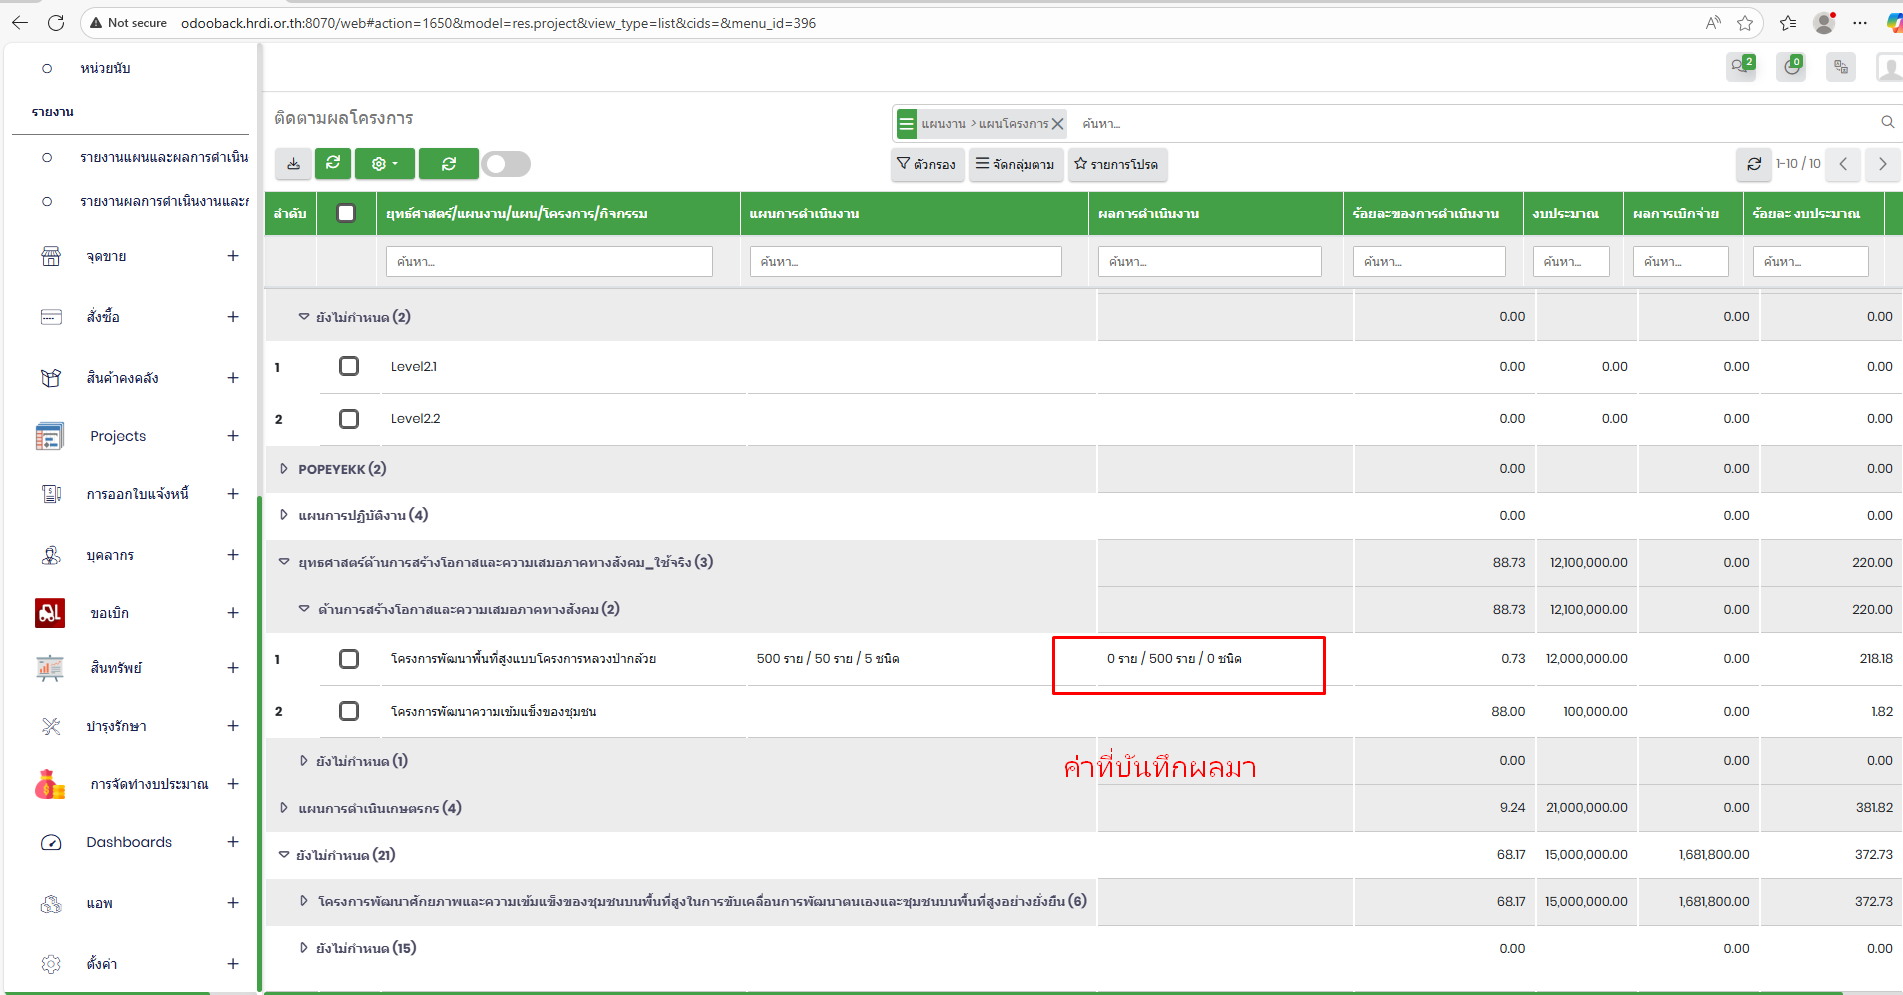Check the Level2.1 row checkbox
The image size is (1903, 995).
click(348, 366)
